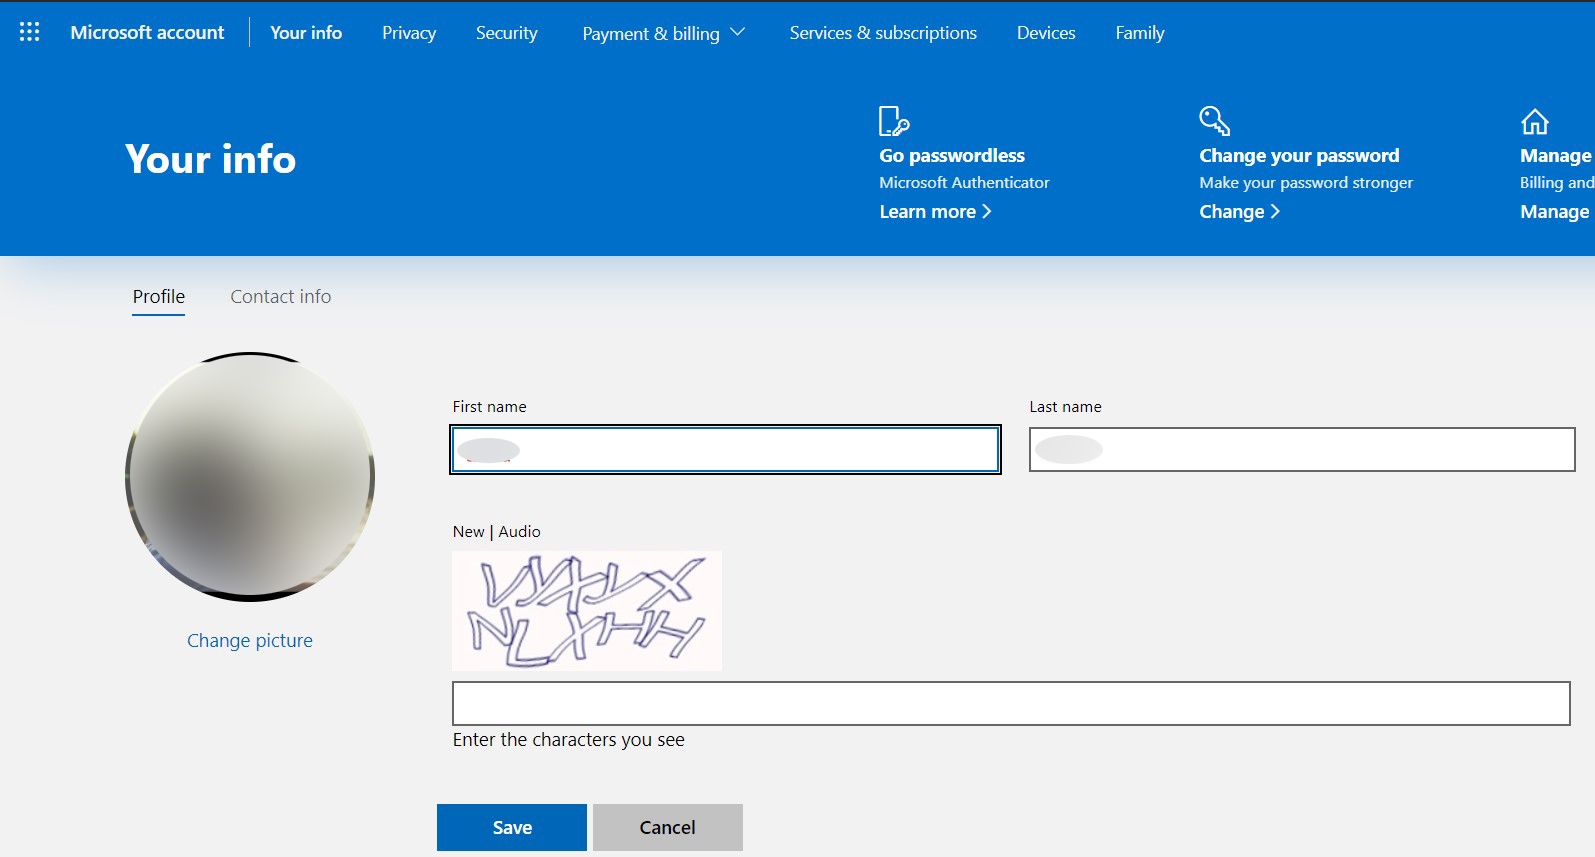Click Make your password stronger text
This screenshot has height=857, width=1595.
tap(1306, 182)
